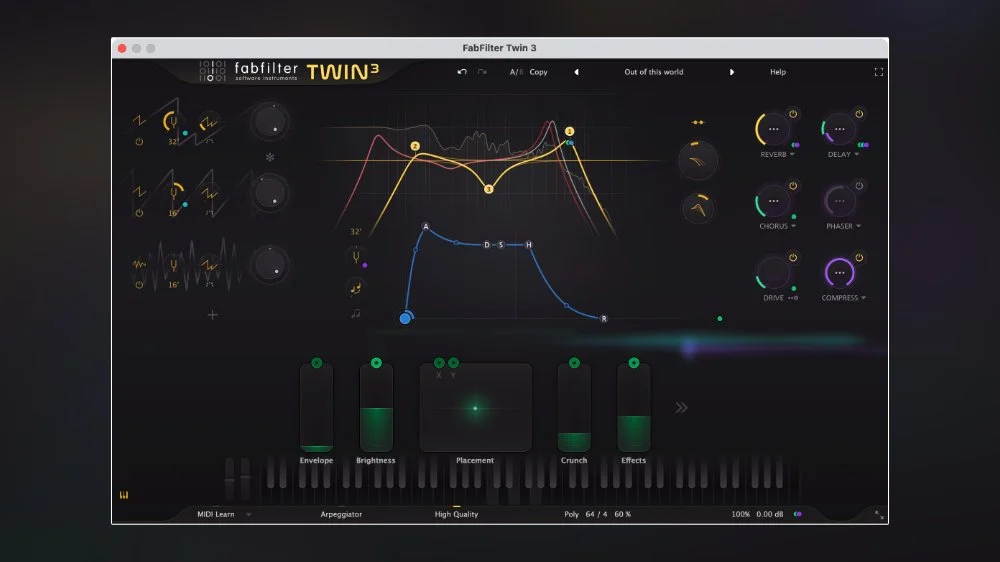Click the envelope Hold point H
This screenshot has height=562, width=1000.
pyautogui.click(x=529, y=245)
